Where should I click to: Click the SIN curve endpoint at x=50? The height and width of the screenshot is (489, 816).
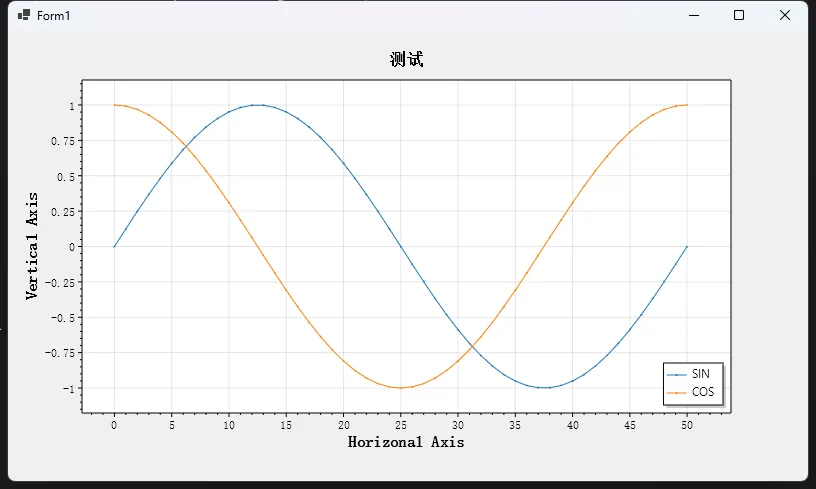pyautogui.click(x=687, y=247)
